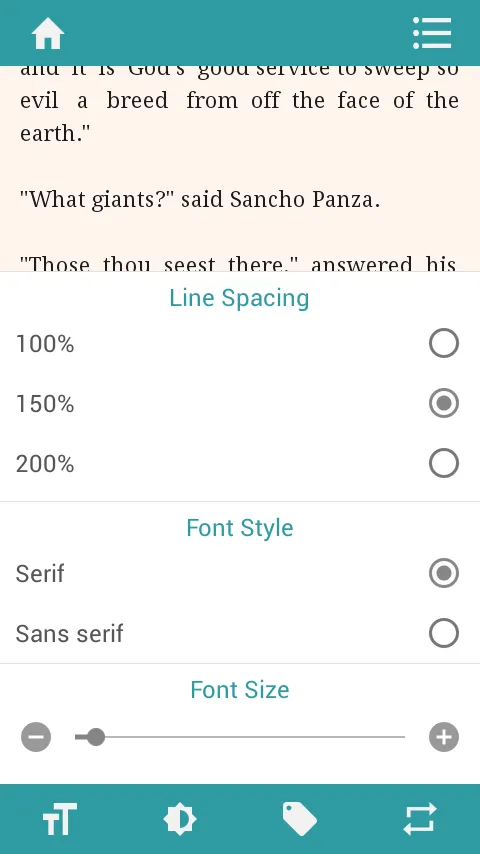480x854 pixels.
Task: Decrease font size with minus icon
Action: point(36,737)
